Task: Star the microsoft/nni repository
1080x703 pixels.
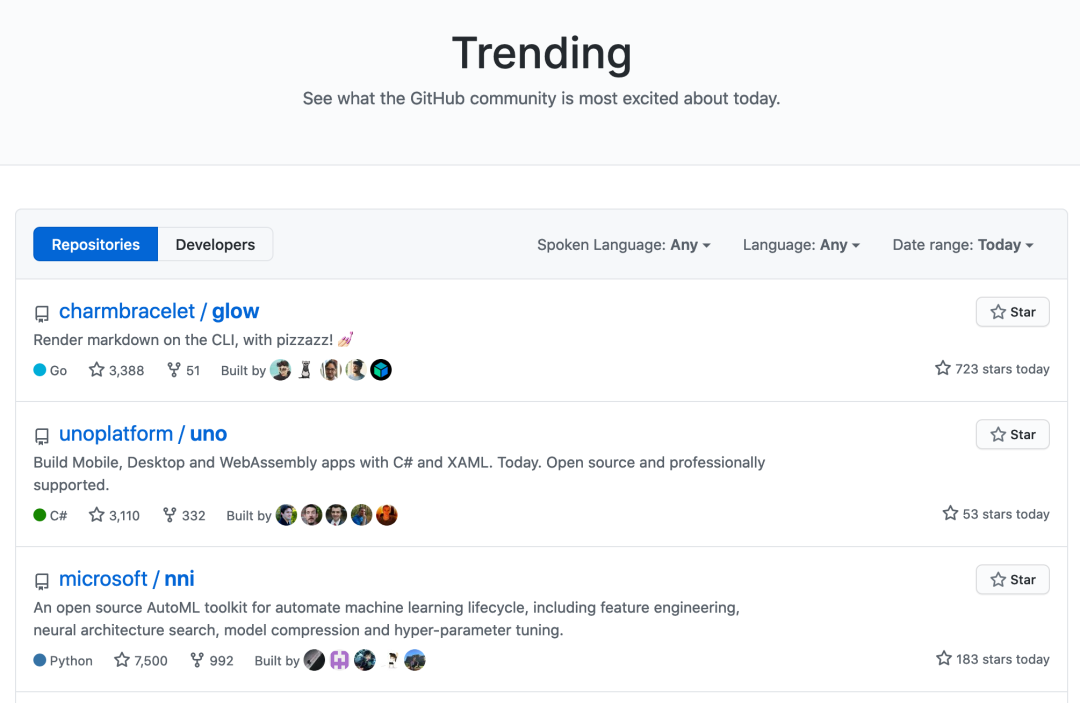Action: tap(1012, 579)
